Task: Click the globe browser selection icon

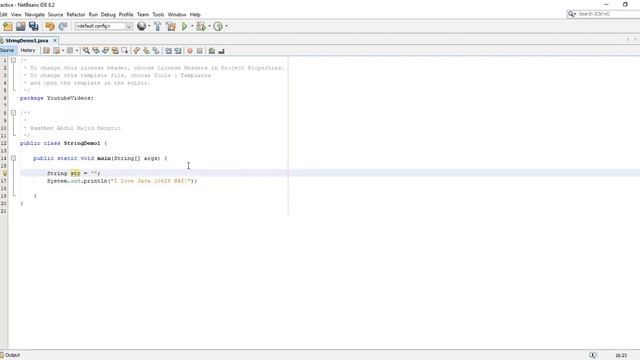Action: (x=141, y=26)
